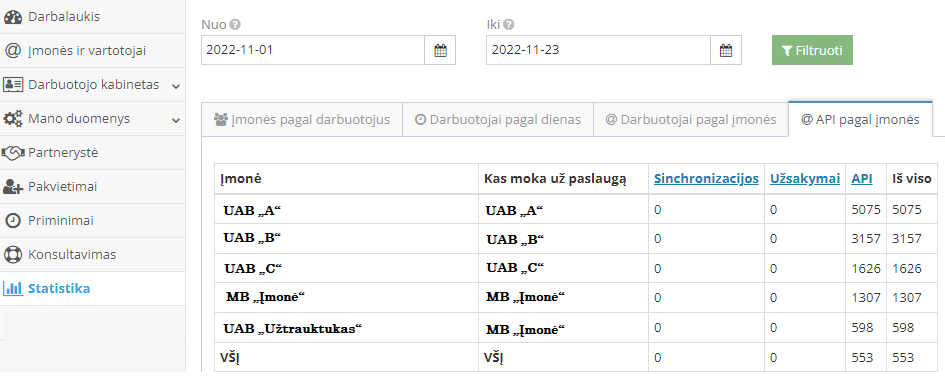Open calendar picker for Iki date
Screen dimensions: 945x384
pos(726,51)
